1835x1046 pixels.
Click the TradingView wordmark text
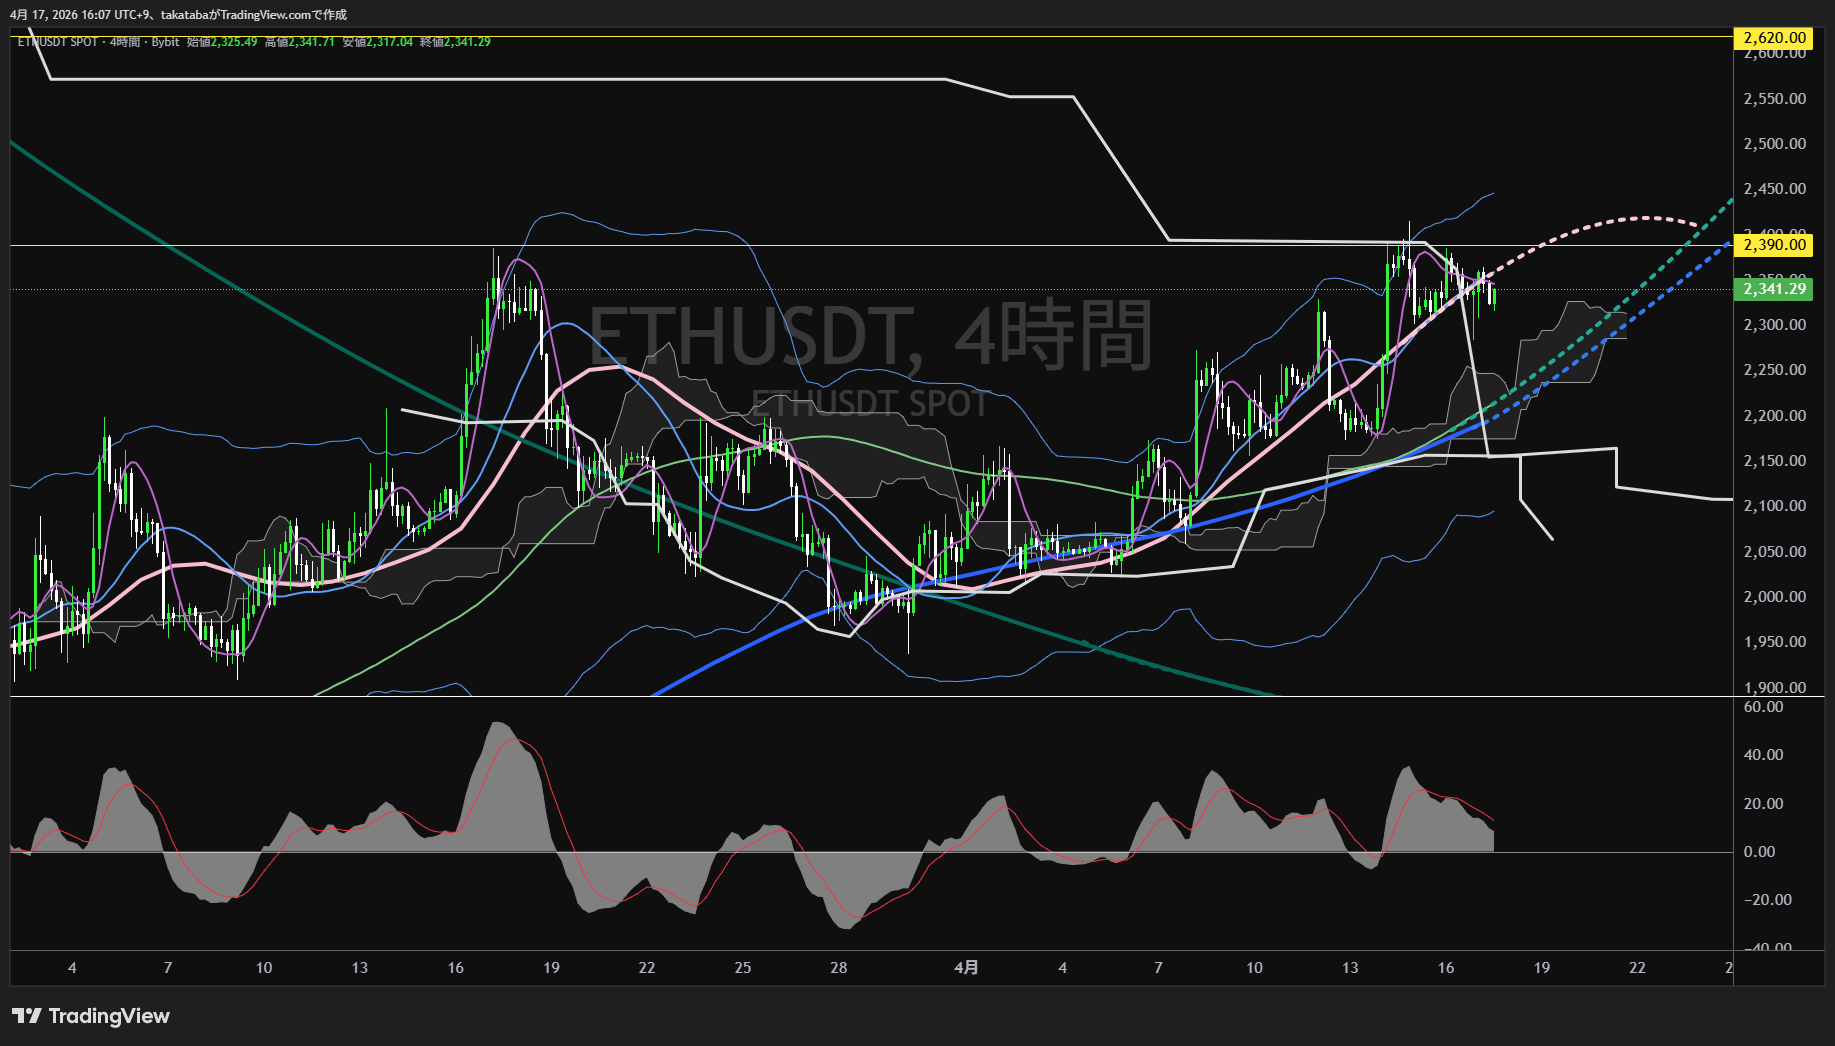click(109, 1016)
